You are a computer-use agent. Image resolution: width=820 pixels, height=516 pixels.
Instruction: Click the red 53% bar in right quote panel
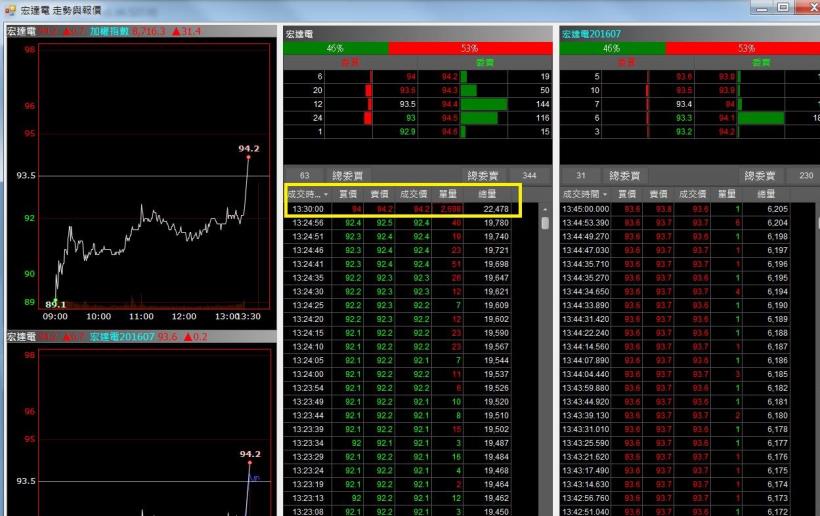[x=746, y=48]
